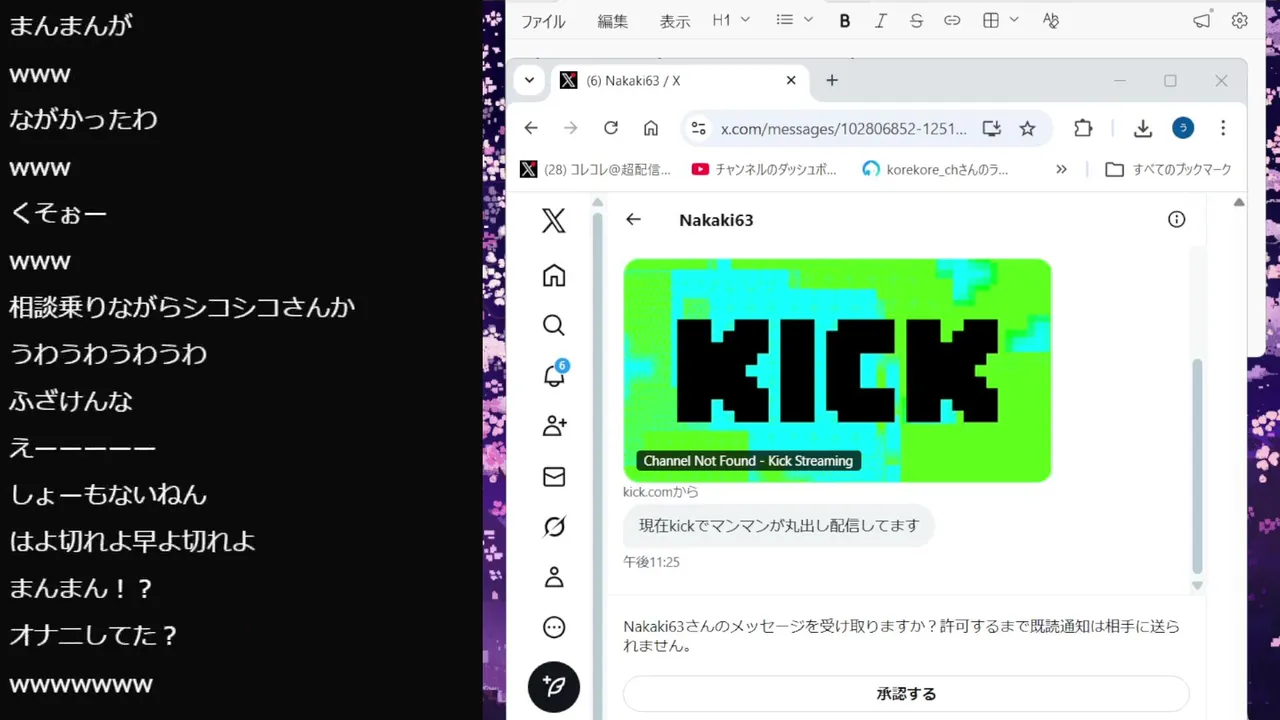Bookmark this page with the star
This screenshot has height=720, width=1280.
(1027, 128)
